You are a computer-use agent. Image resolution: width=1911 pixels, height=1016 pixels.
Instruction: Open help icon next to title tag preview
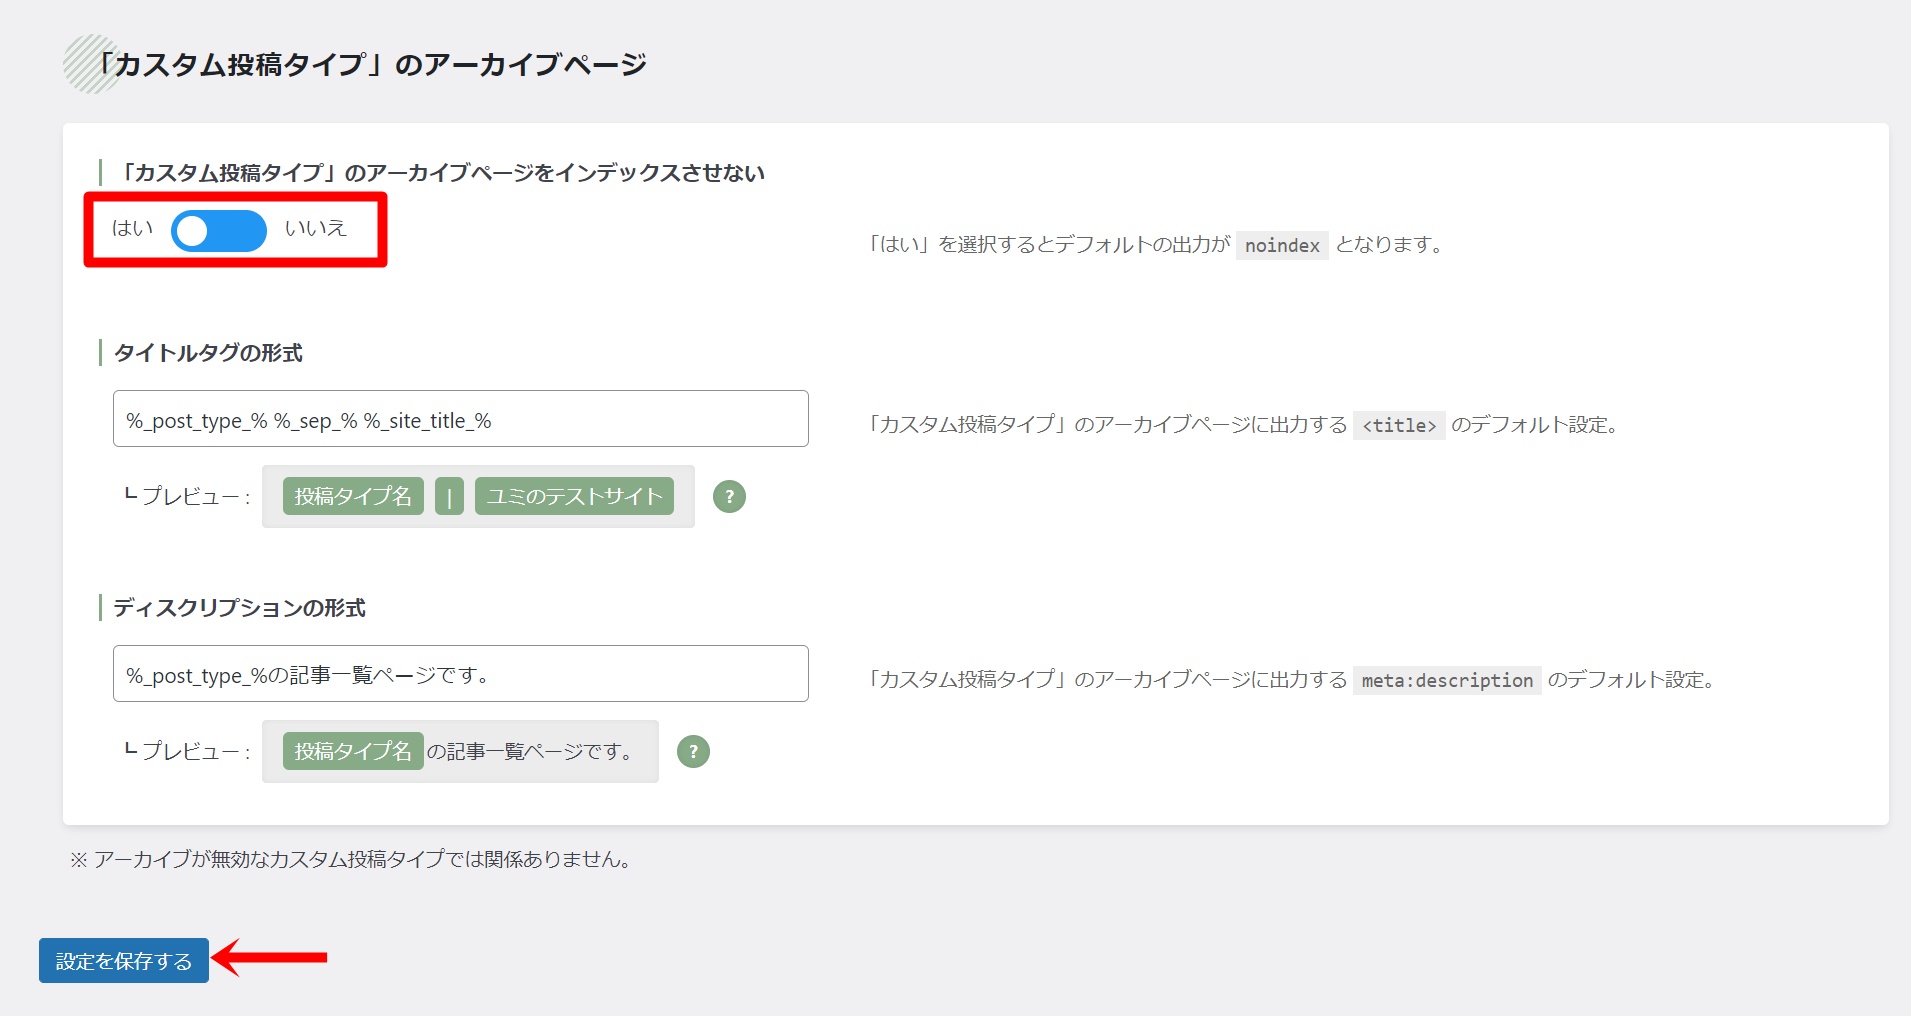(x=729, y=496)
